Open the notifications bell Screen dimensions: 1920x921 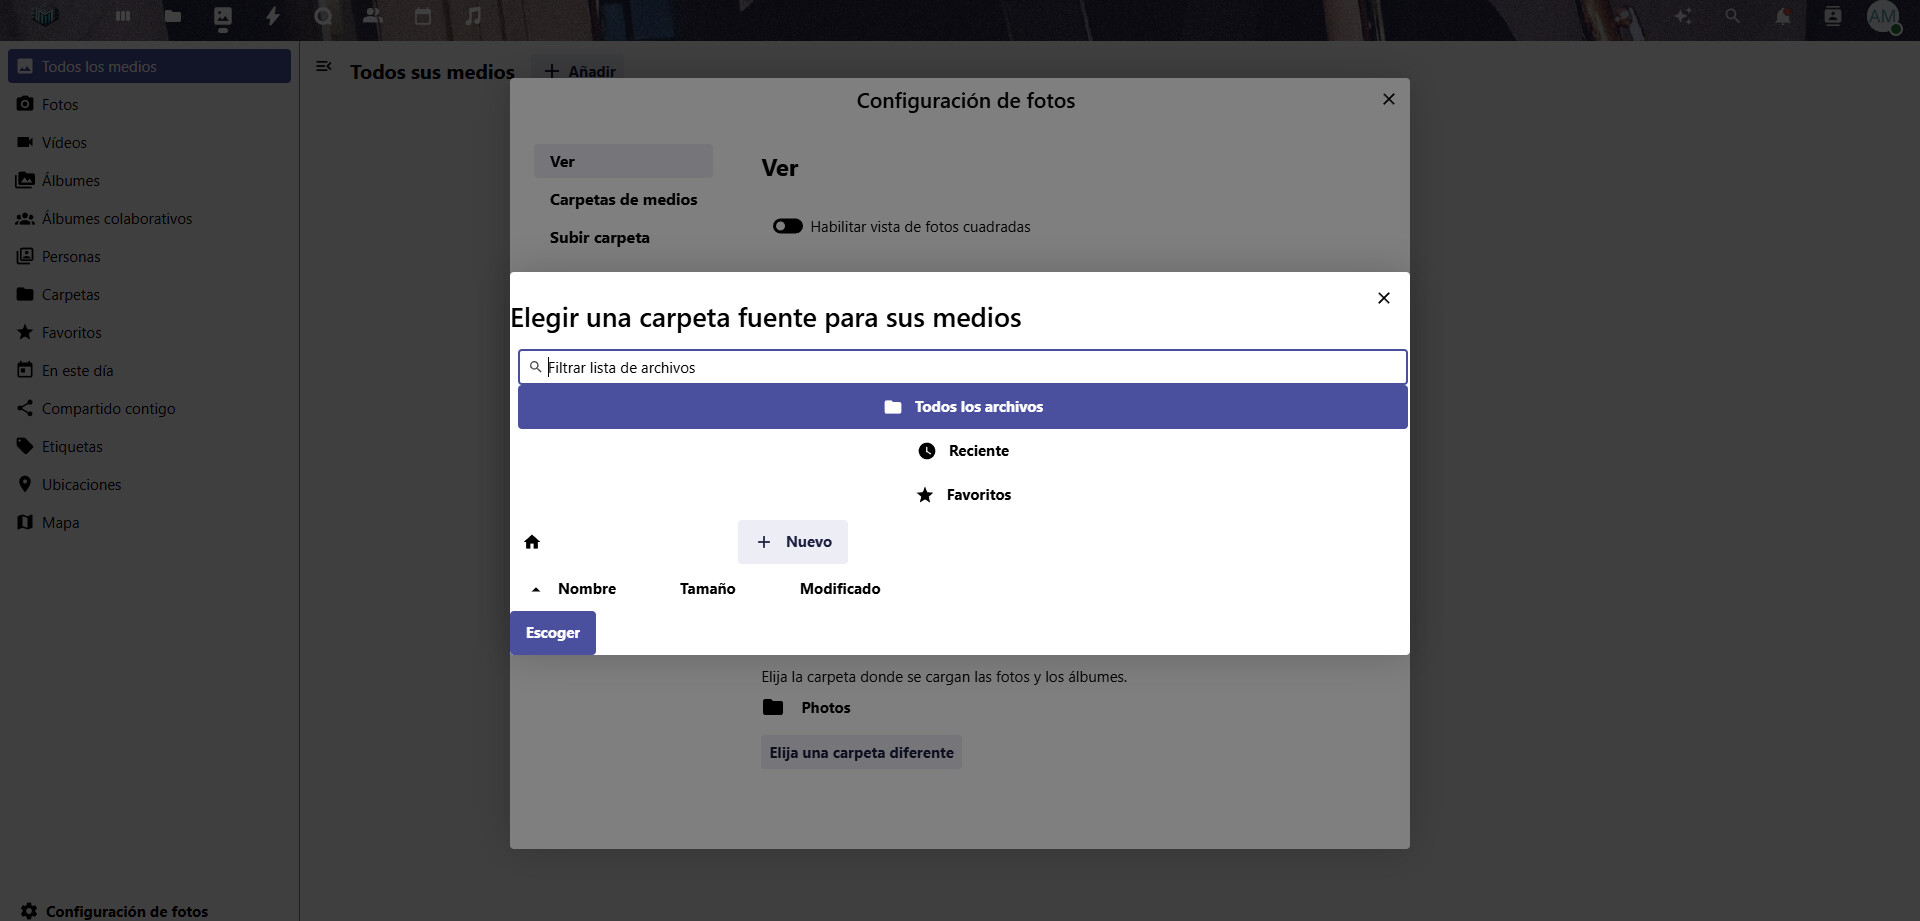(1782, 16)
